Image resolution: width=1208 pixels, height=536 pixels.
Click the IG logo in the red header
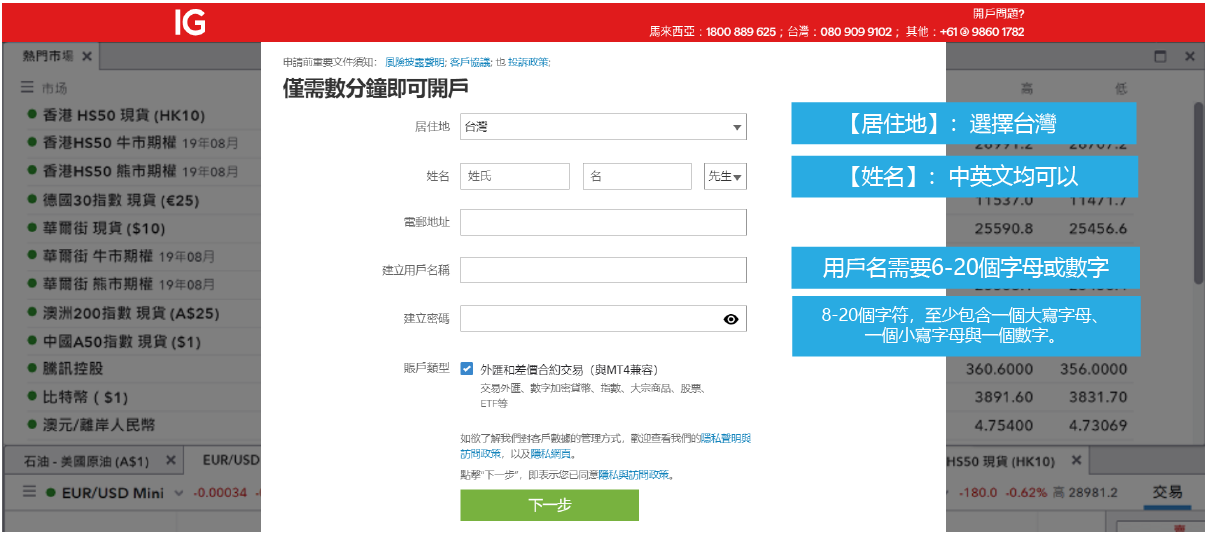click(190, 23)
